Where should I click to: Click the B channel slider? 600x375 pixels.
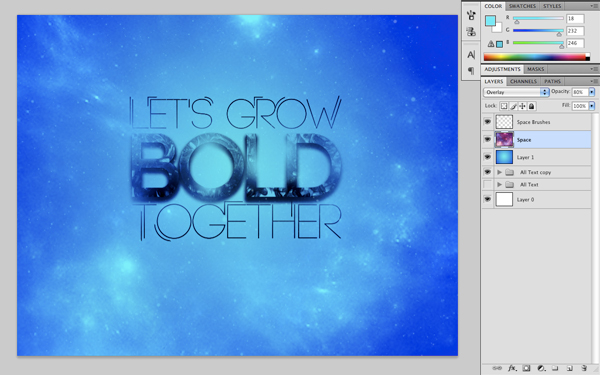point(538,43)
